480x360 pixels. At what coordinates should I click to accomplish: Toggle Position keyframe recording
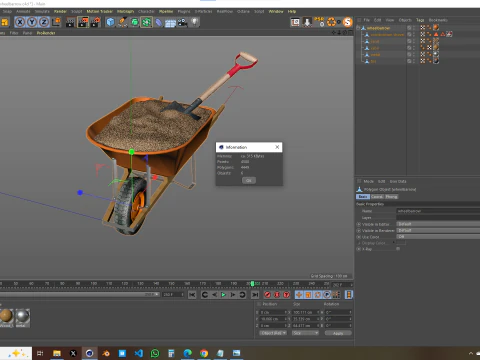point(299,295)
